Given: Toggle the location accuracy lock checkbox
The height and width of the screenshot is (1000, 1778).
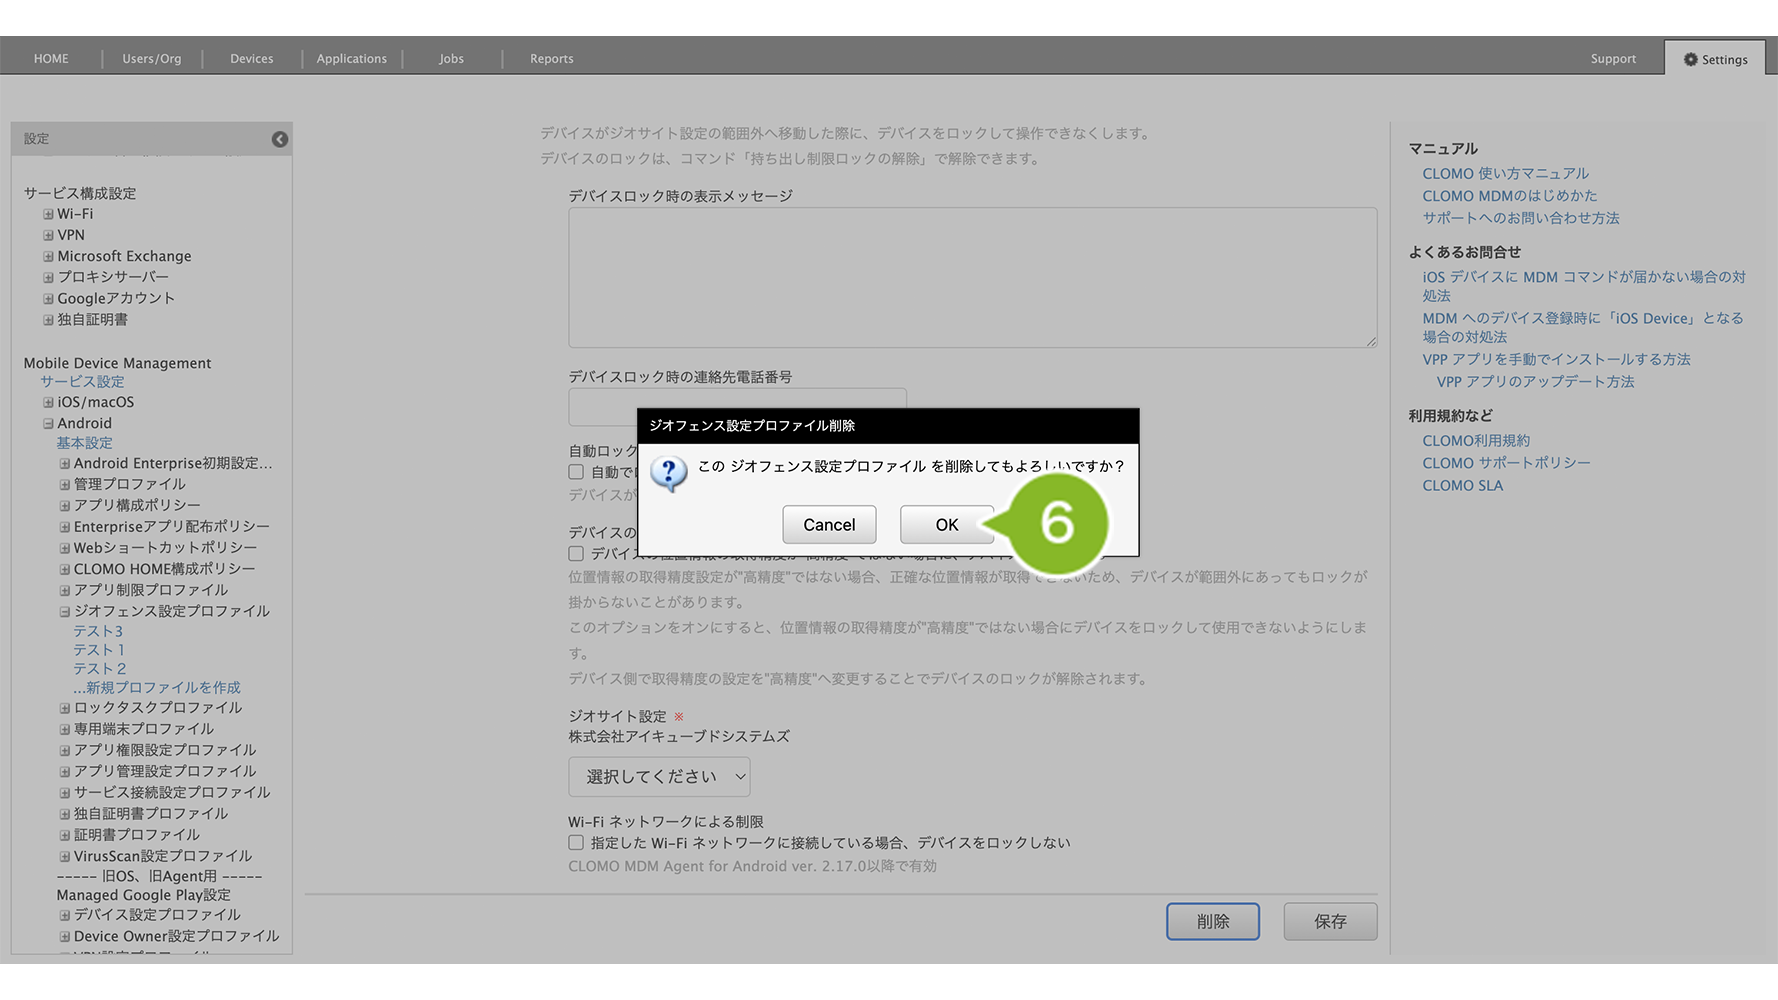Looking at the screenshot, I should [x=576, y=553].
